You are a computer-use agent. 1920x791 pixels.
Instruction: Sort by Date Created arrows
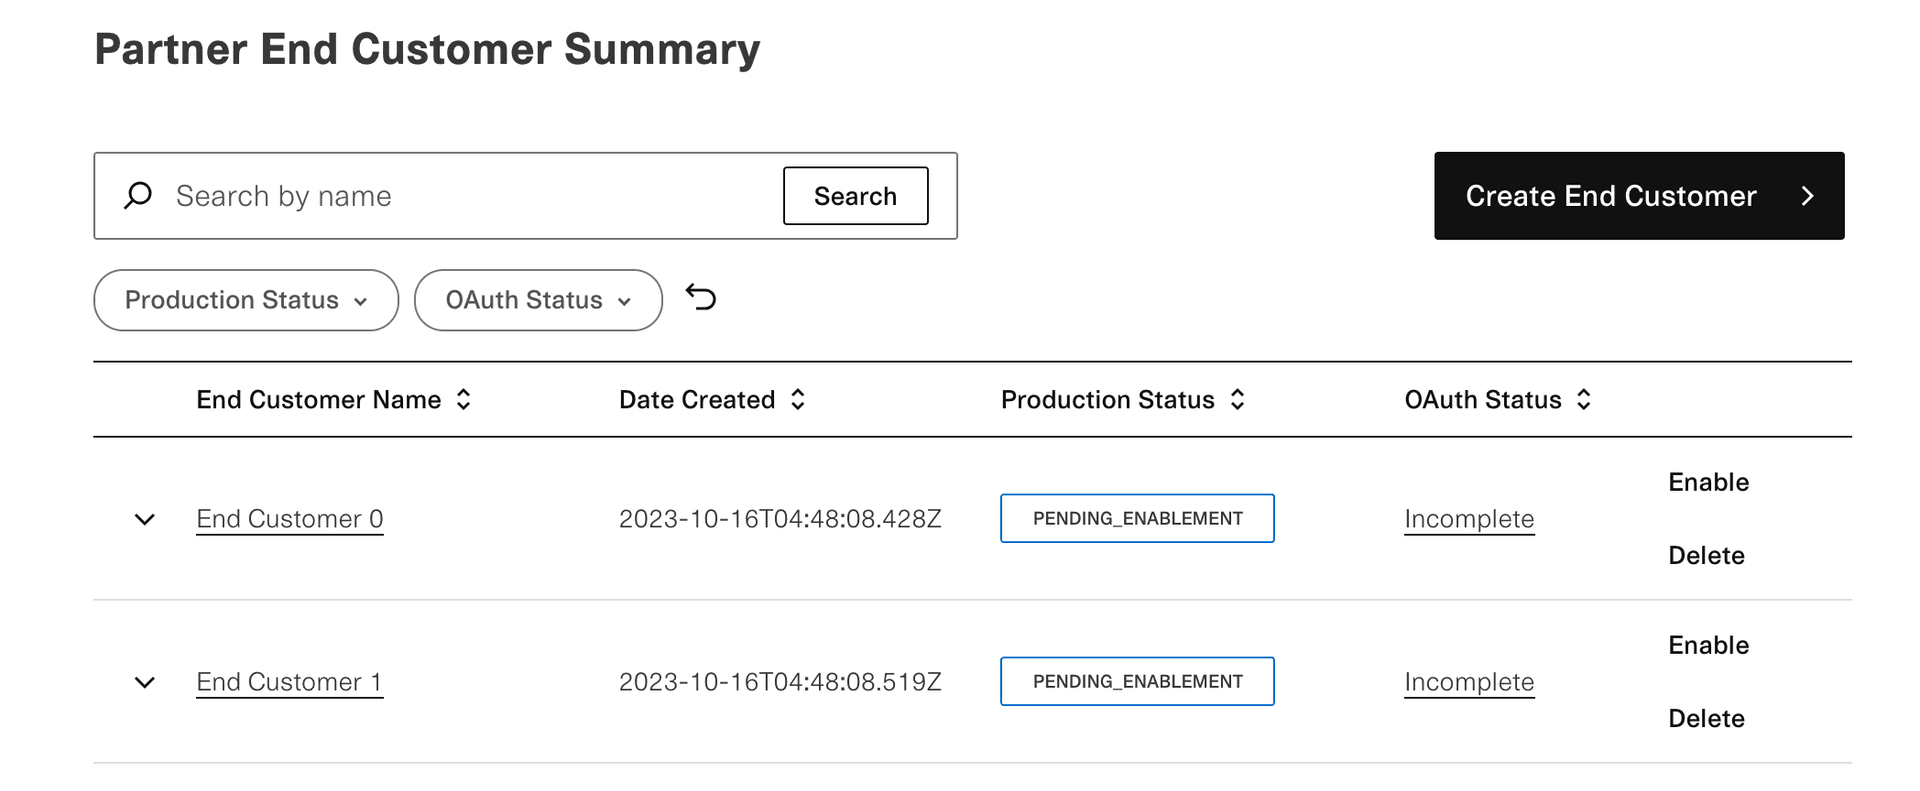point(798,400)
